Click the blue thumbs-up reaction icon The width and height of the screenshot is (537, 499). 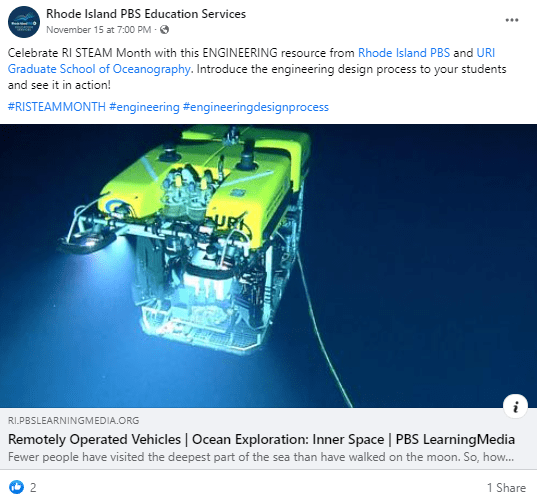(x=16, y=487)
